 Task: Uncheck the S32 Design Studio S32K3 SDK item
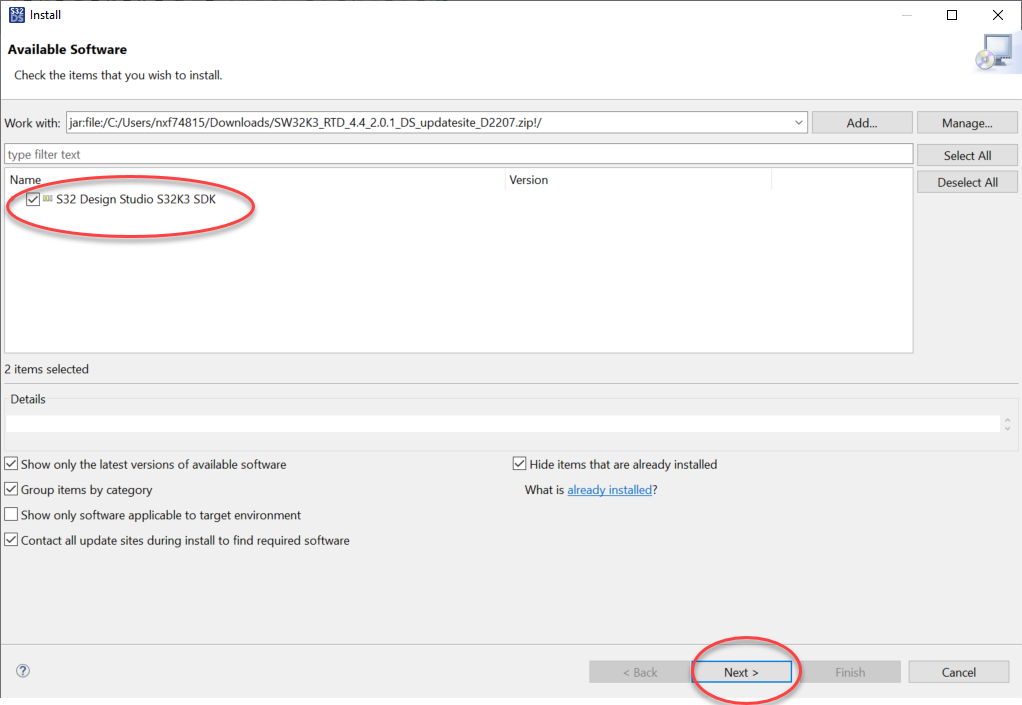[33, 199]
